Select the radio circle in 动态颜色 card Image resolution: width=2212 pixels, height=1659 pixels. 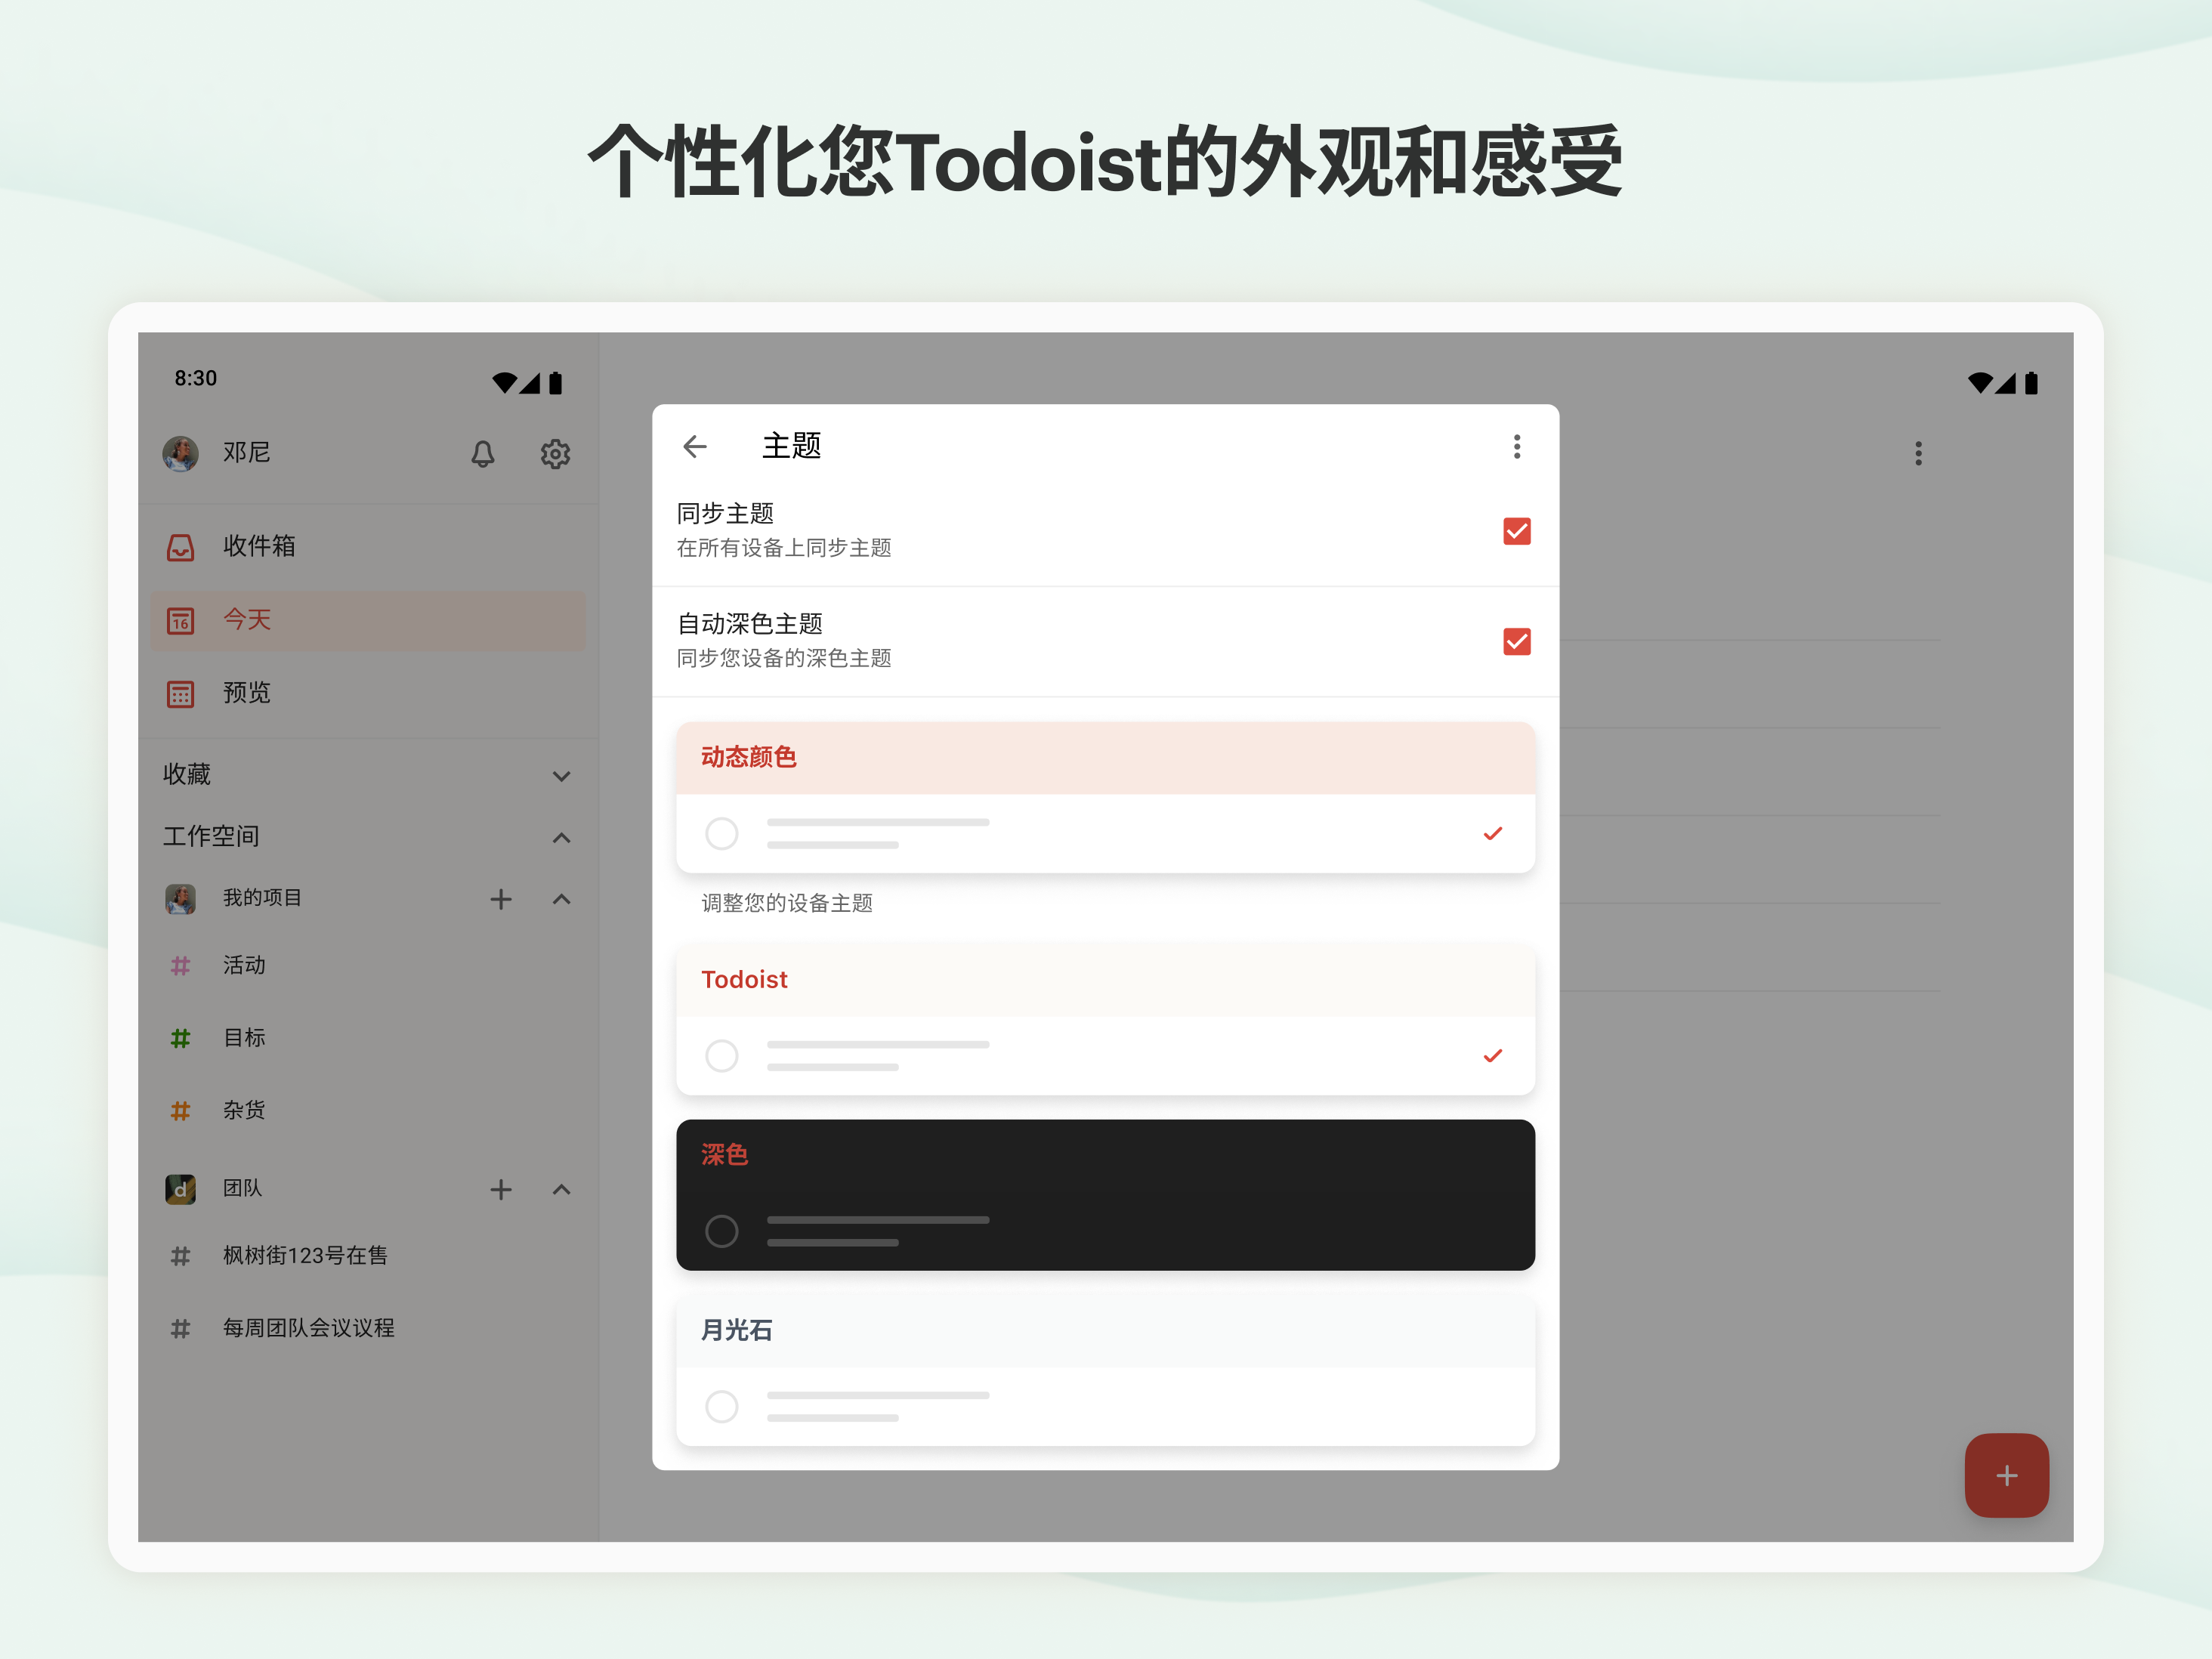(721, 833)
